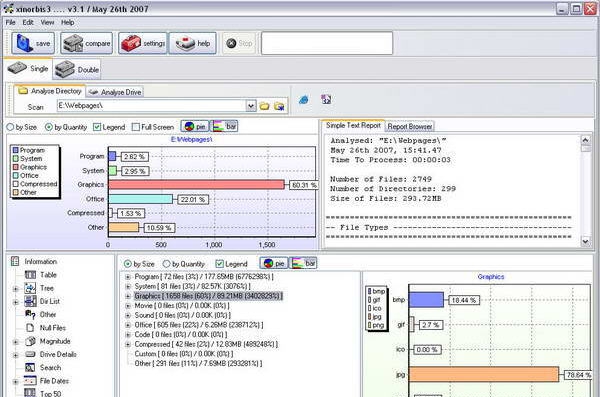The width and height of the screenshot is (600, 397).
Task: Open the File menu
Action: tap(10, 23)
